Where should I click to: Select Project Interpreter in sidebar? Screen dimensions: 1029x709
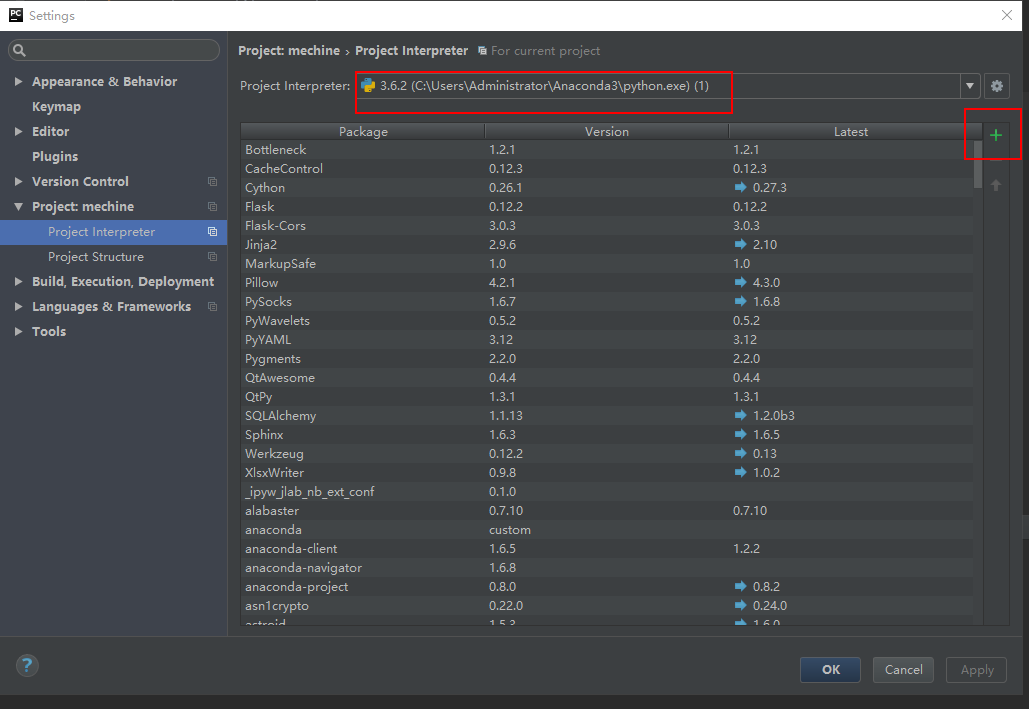pyautogui.click(x=114, y=232)
